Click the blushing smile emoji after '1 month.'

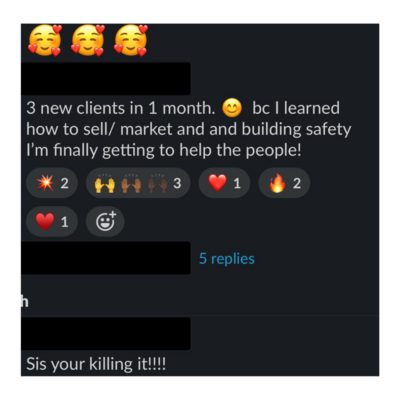click(x=232, y=108)
